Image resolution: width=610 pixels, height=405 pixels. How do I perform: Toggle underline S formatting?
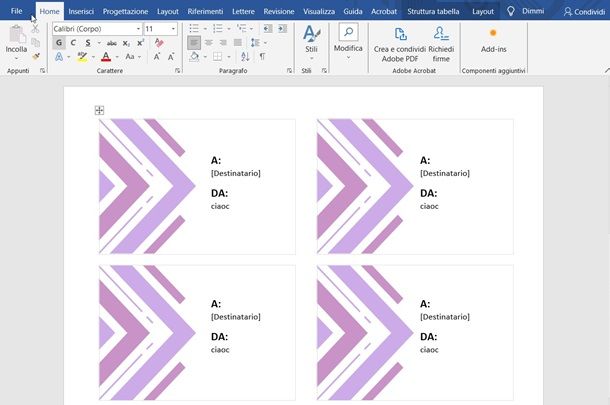(x=88, y=43)
